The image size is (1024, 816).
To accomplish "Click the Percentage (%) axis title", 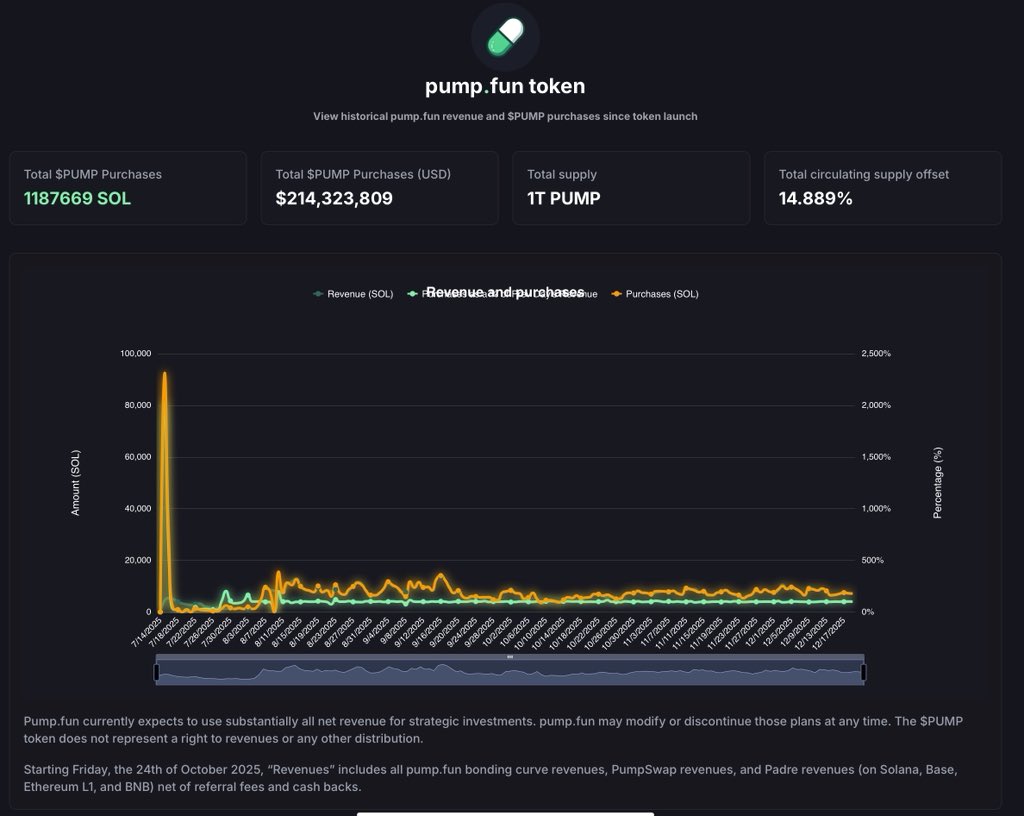I will (x=938, y=482).
